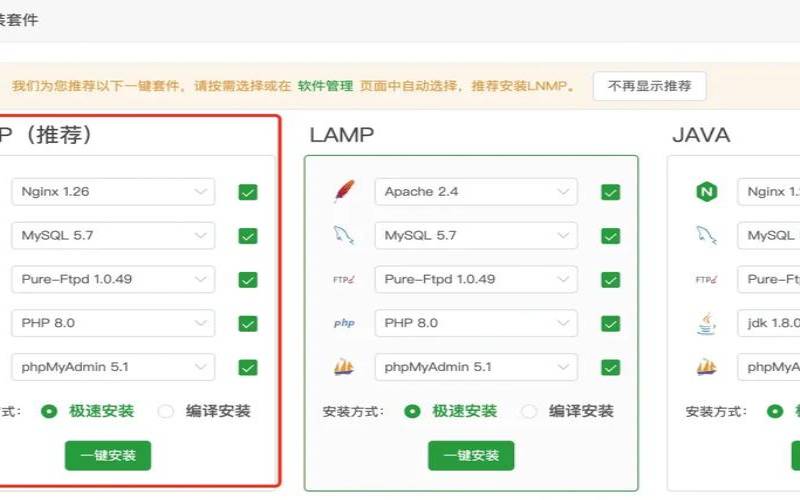Uncheck Pure-Ftpd 1.0.49 in the LAMP suite
The image size is (800, 500).
[611, 280]
